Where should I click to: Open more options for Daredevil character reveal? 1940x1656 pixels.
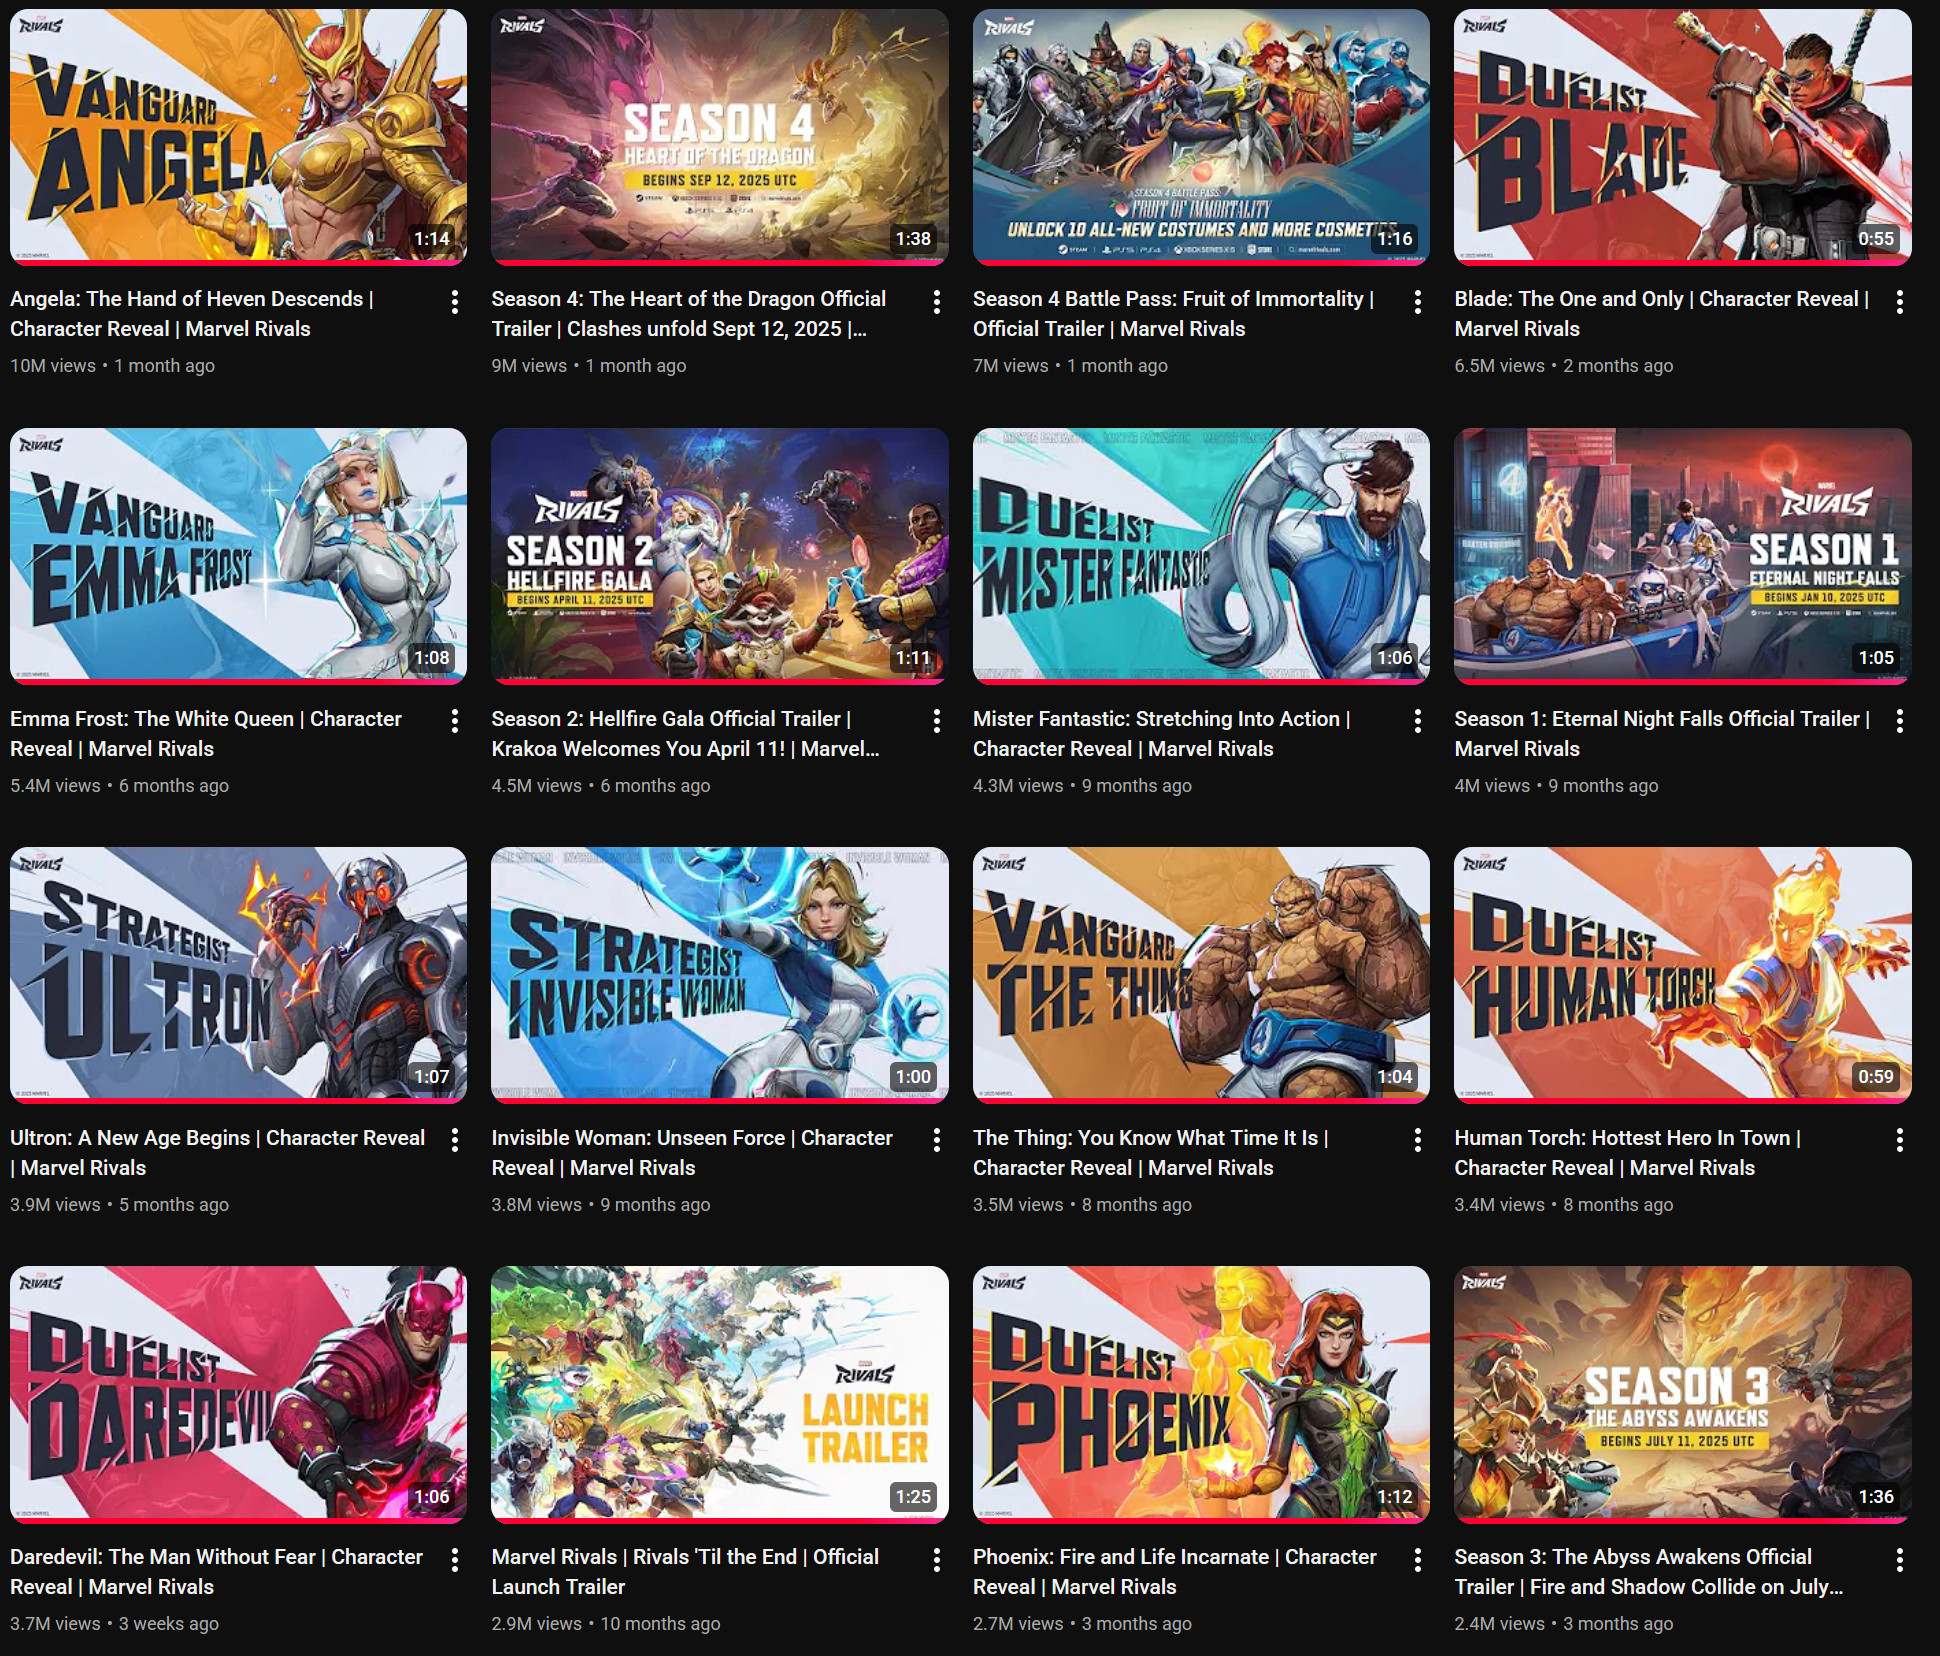[455, 1560]
